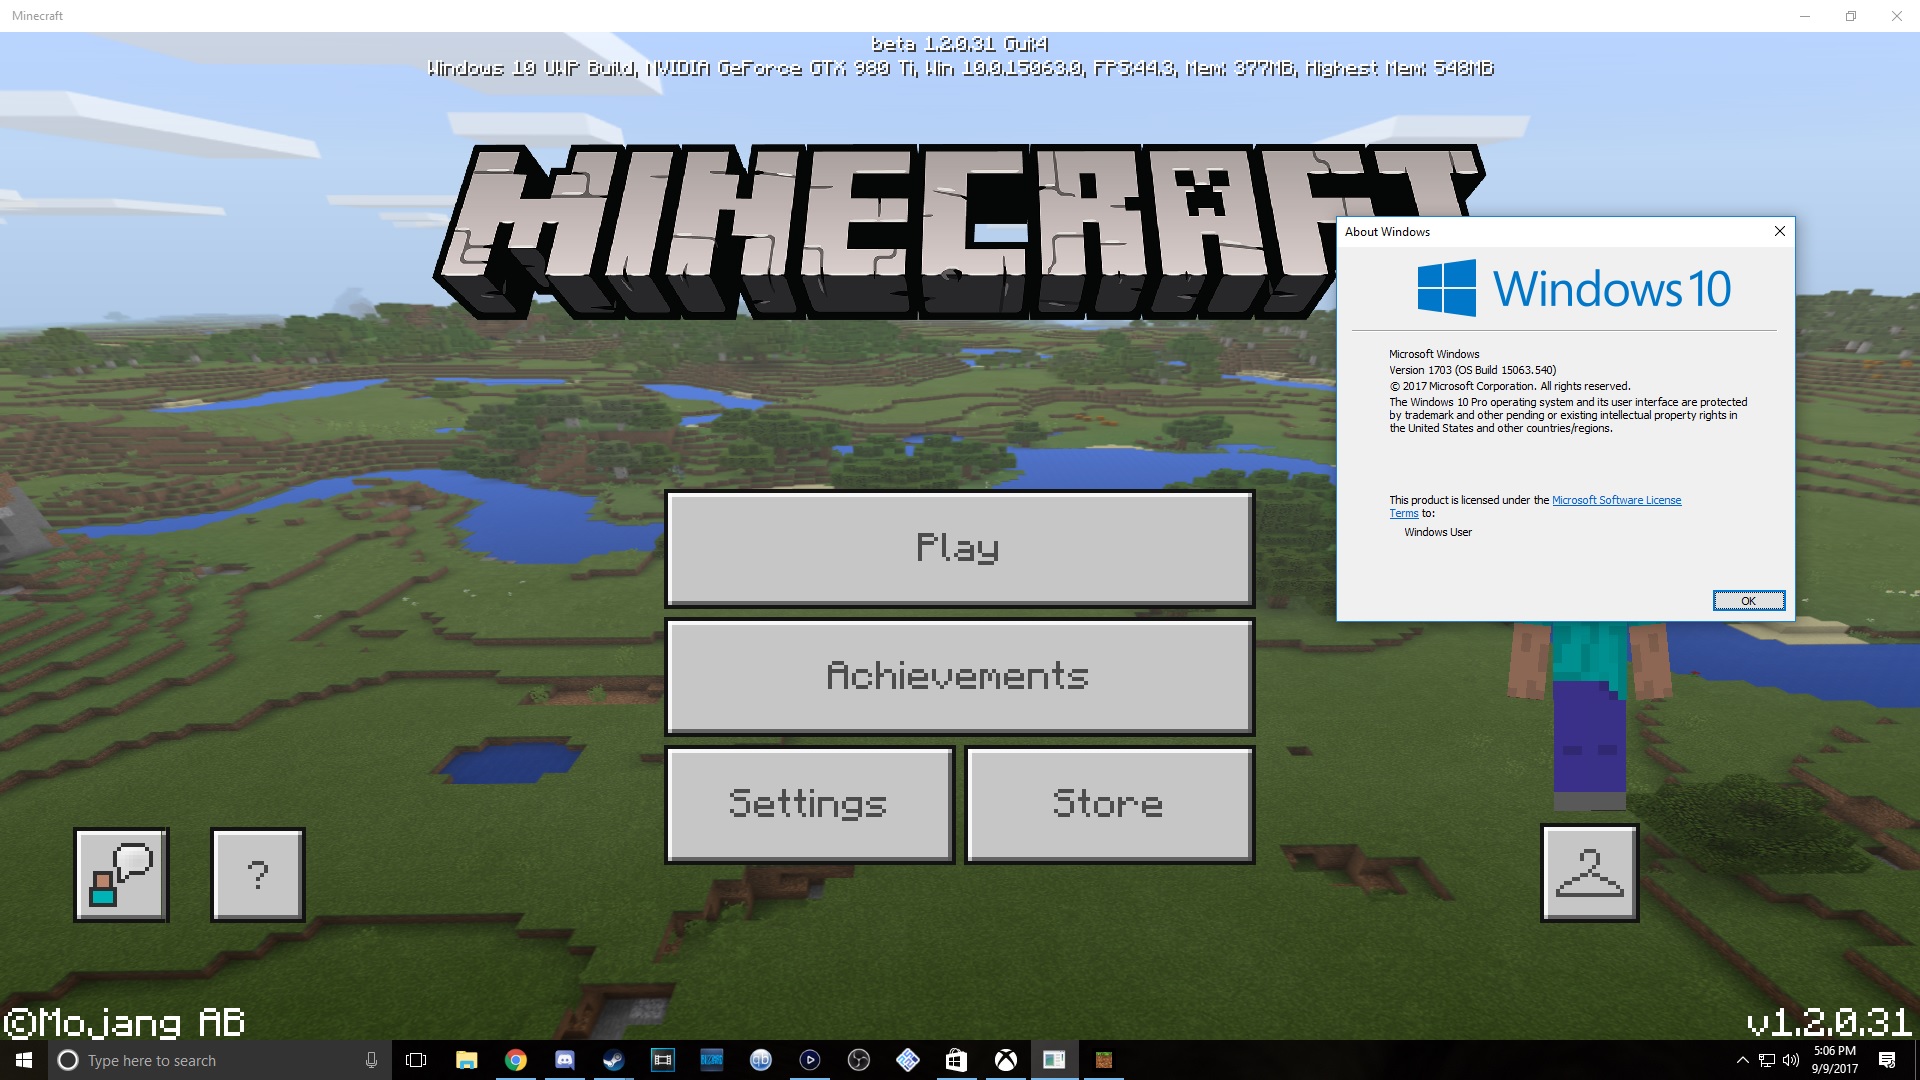Open Discord from the taskbar
The width and height of the screenshot is (1920, 1080).
click(x=565, y=1060)
